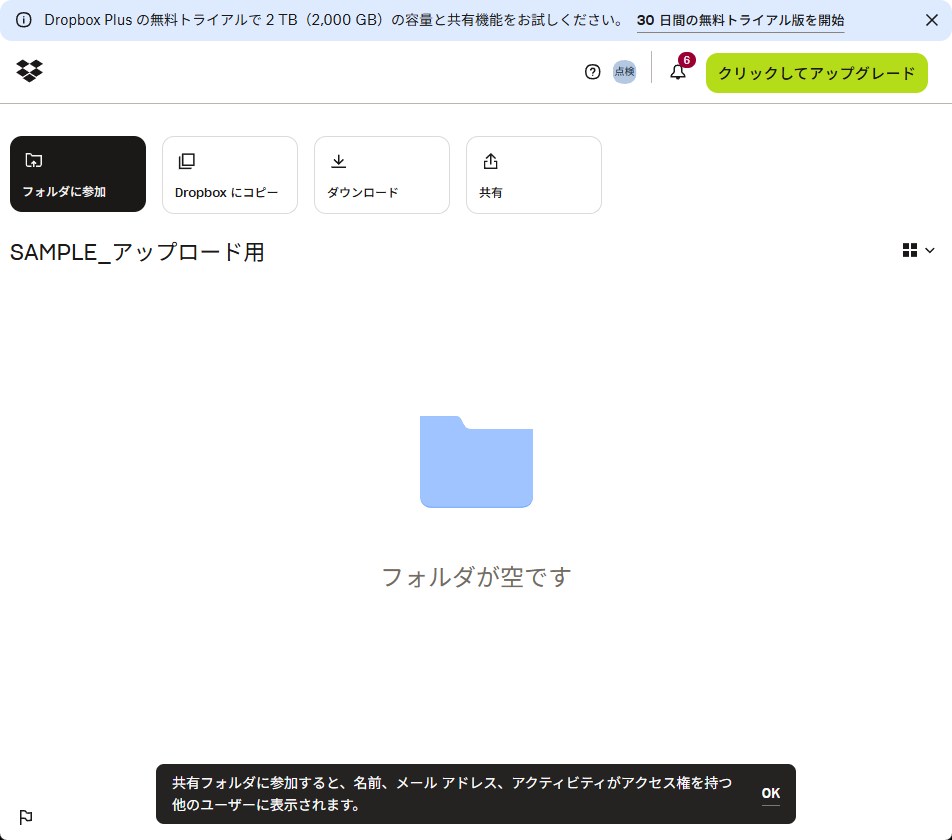This screenshot has height=840, width=952.
Task: Click the ダウンロード button
Action: click(382, 175)
